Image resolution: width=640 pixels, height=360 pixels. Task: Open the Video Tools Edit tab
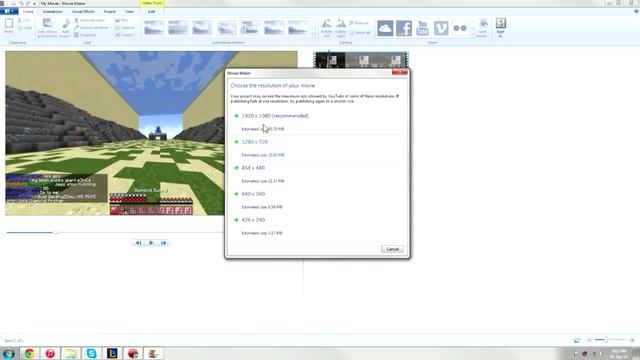tap(151, 11)
